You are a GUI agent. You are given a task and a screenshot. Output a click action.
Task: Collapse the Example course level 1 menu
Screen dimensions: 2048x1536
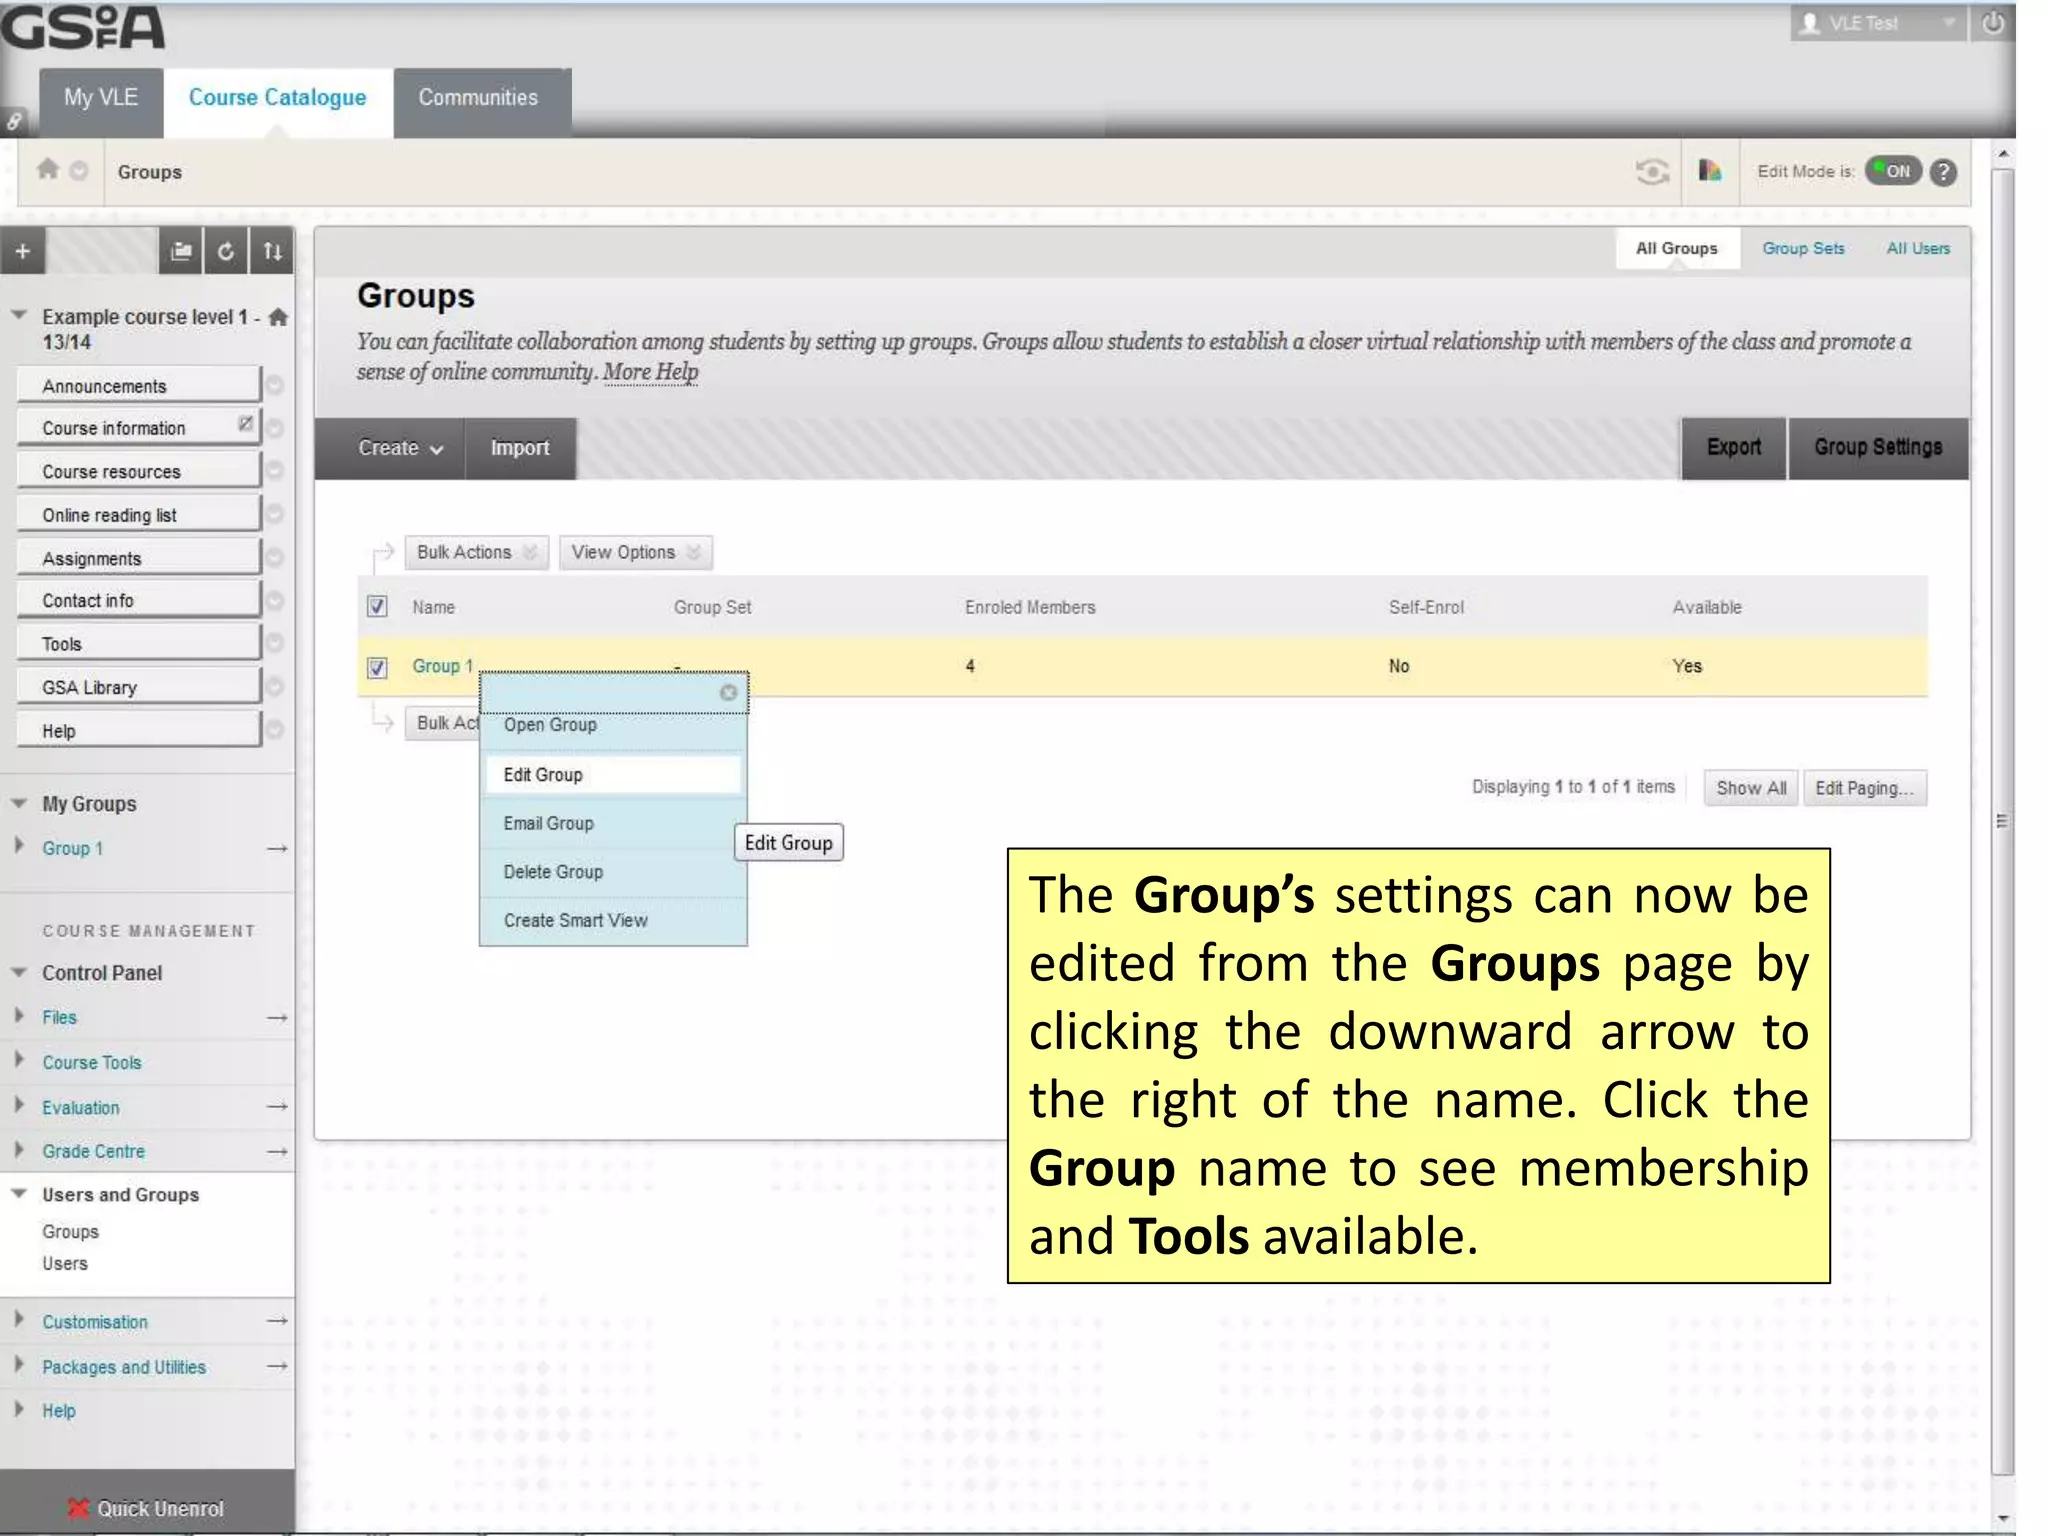pyautogui.click(x=19, y=315)
